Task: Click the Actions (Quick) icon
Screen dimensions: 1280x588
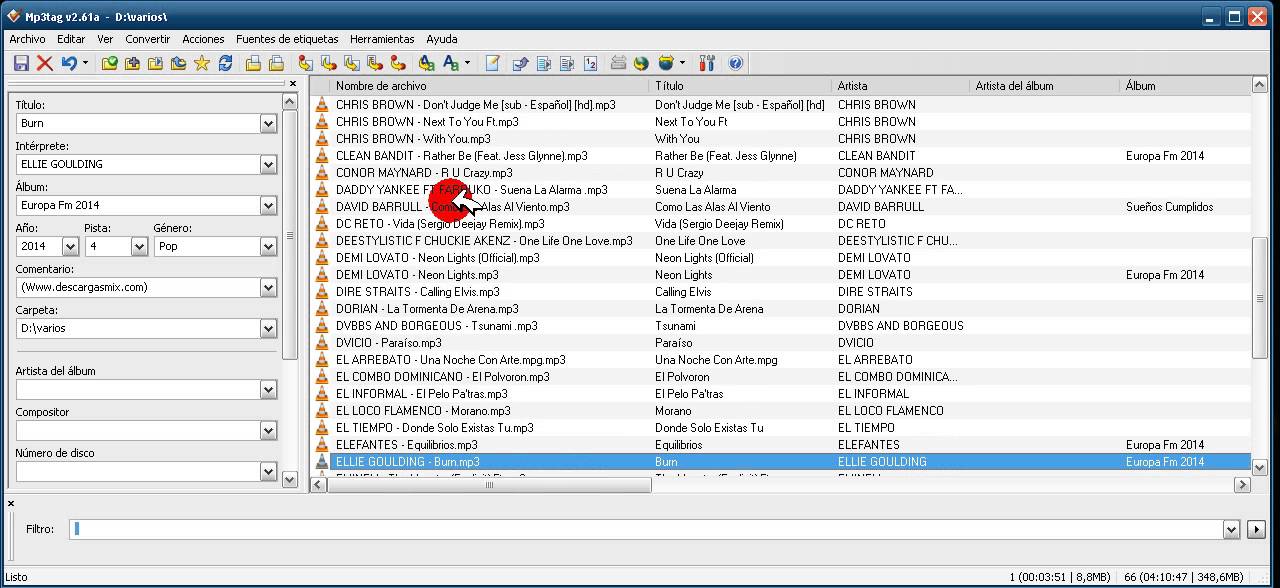Action: (451, 63)
